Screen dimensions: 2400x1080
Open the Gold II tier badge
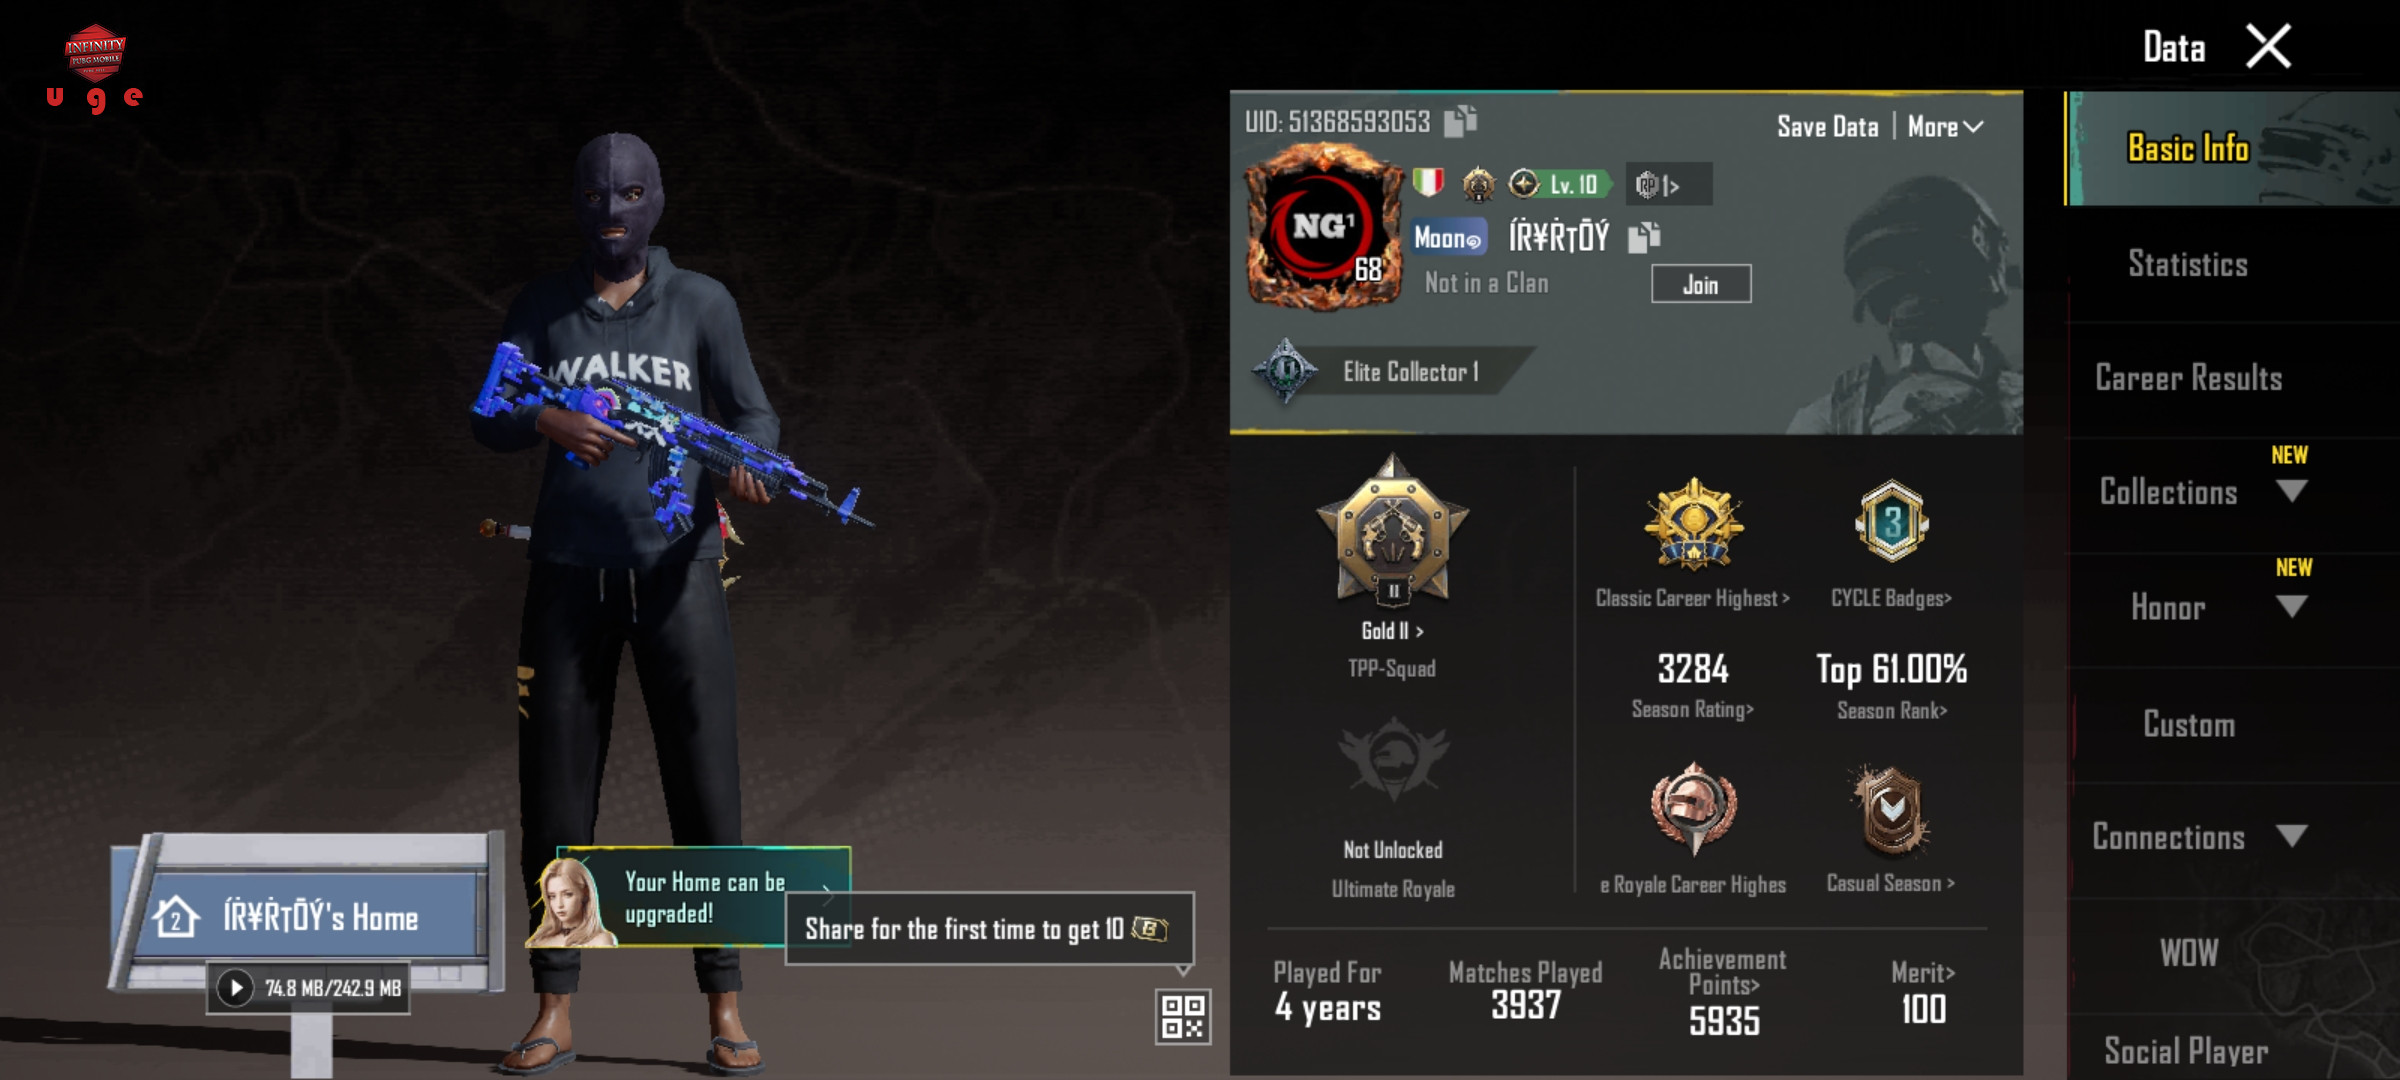pos(1392,531)
